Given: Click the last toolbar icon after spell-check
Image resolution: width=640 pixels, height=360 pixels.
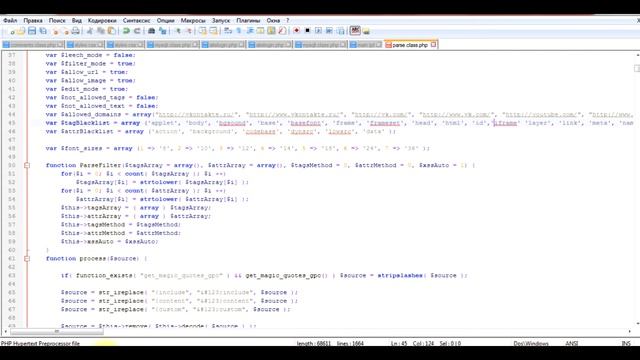Looking at the screenshot, I should pos(366,31).
